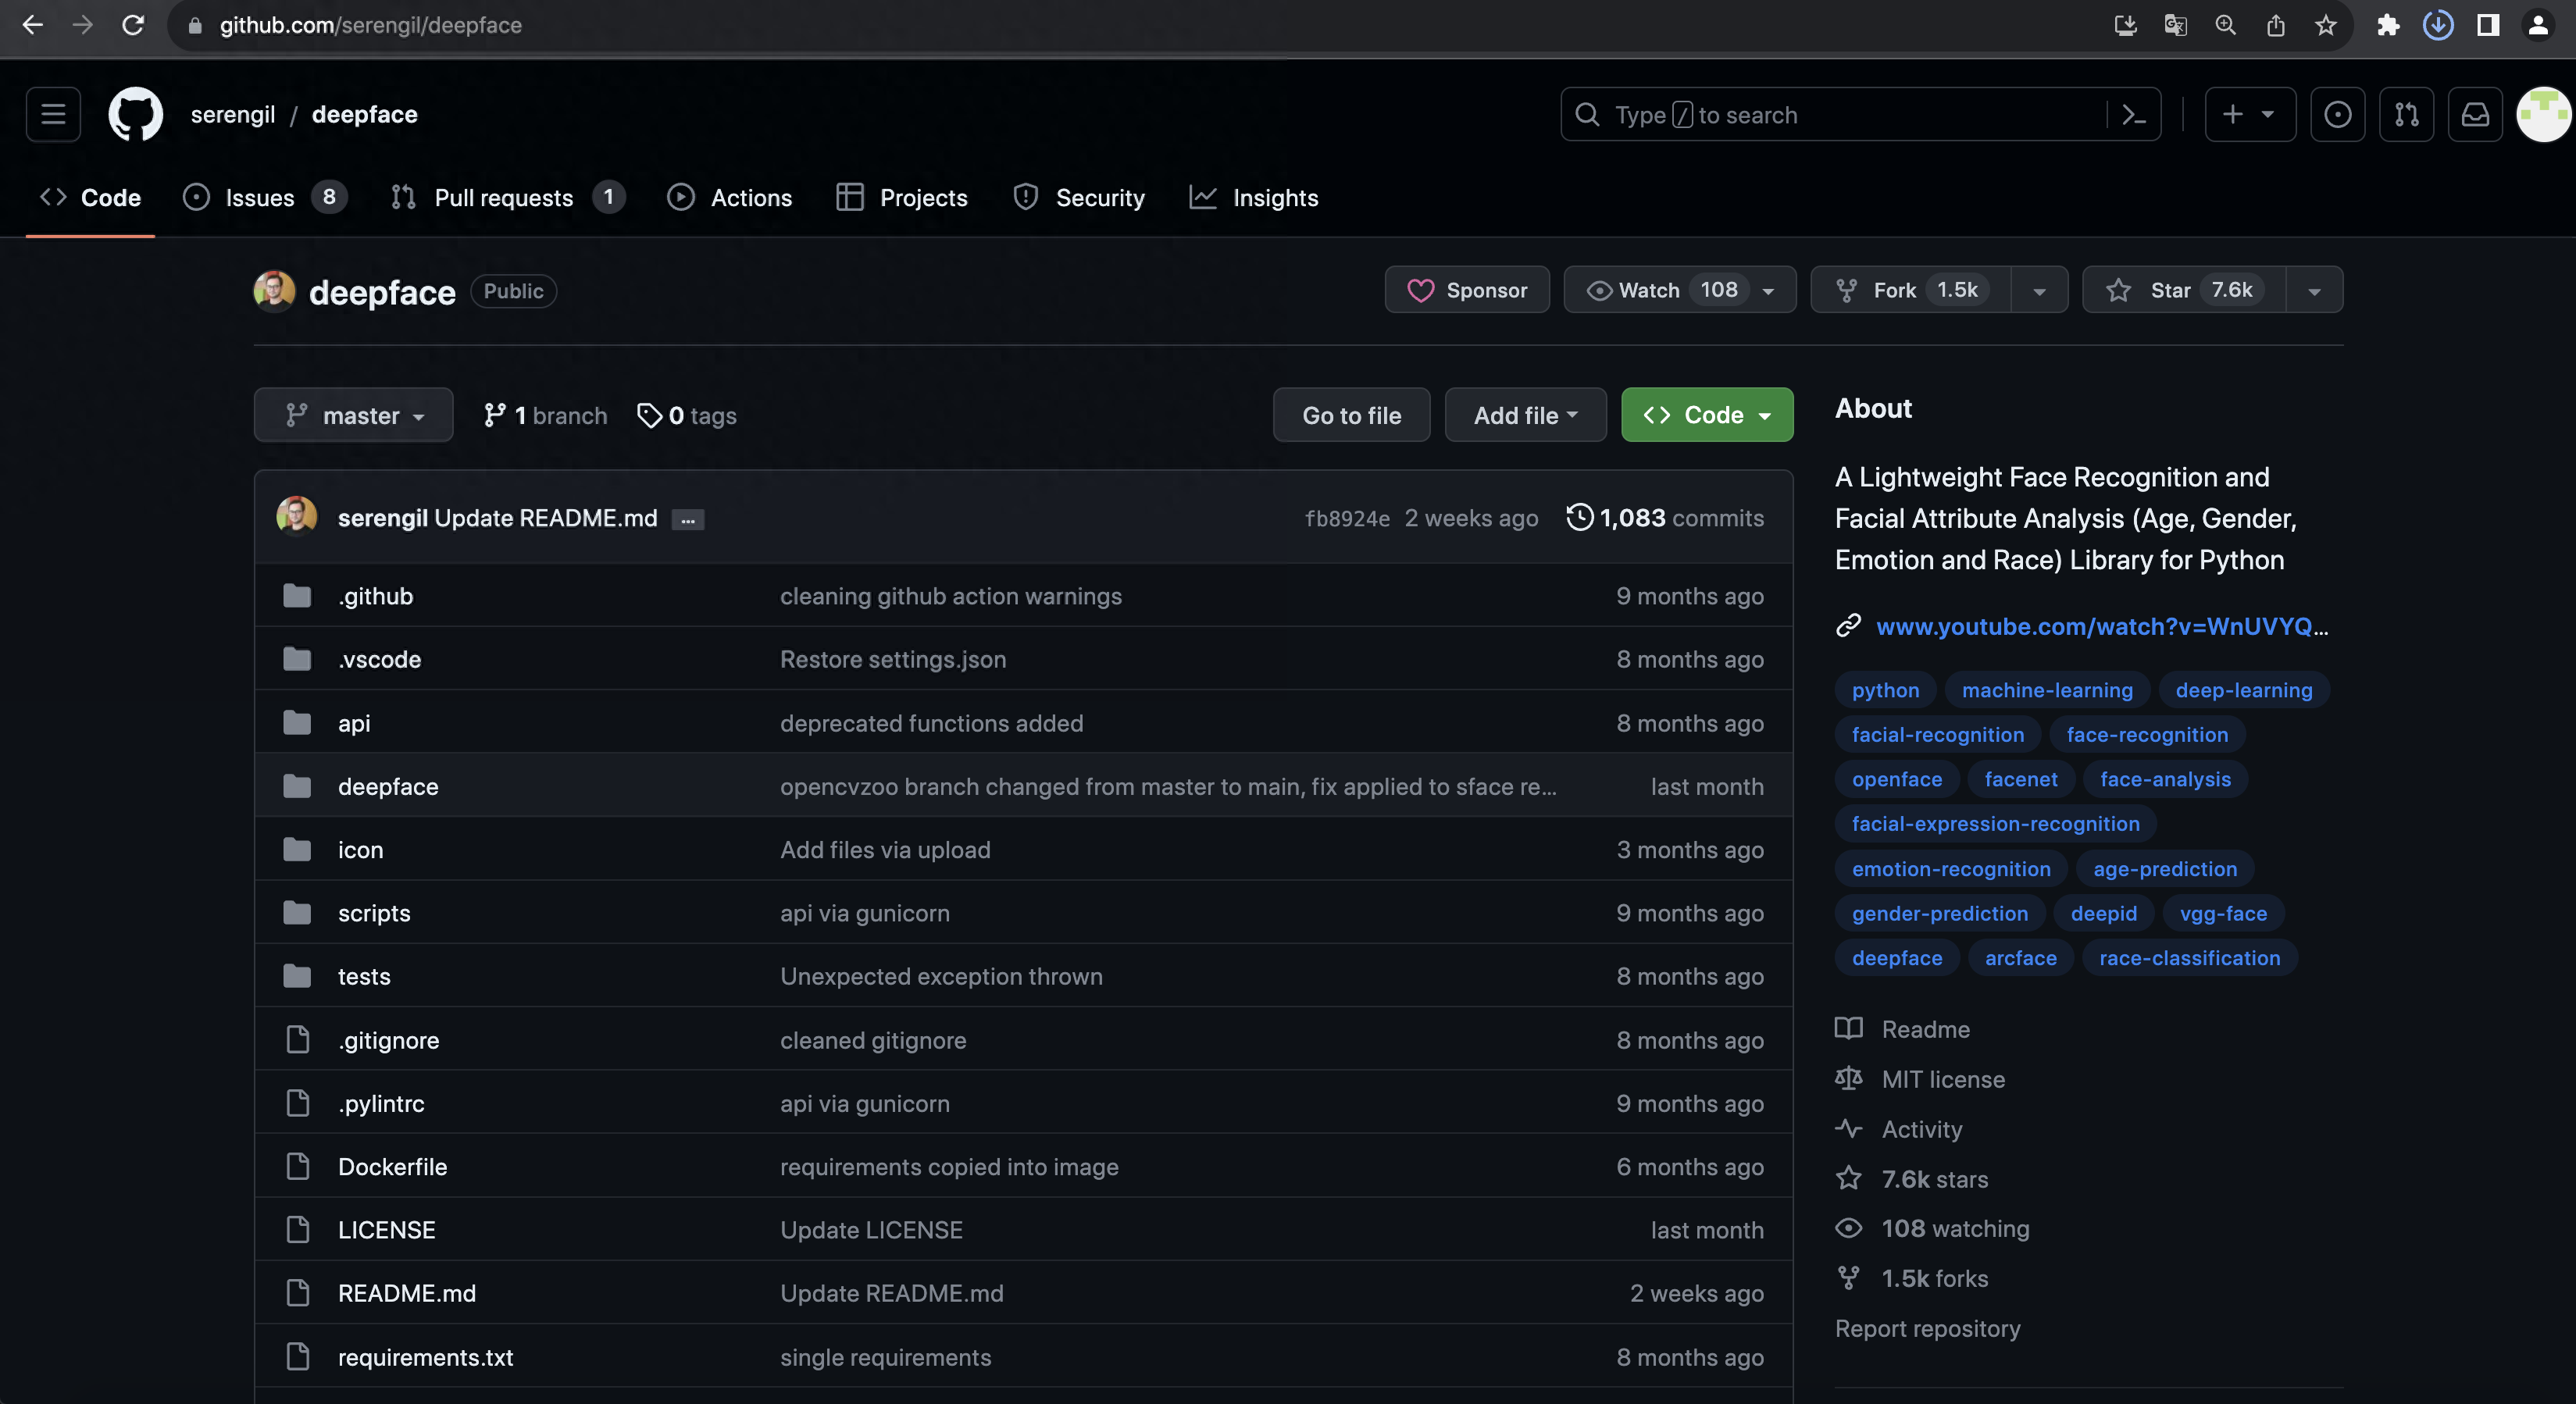Screen dimensions: 2576x1404
Task: Open user profile avatar menu
Action: tap(2543, 114)
